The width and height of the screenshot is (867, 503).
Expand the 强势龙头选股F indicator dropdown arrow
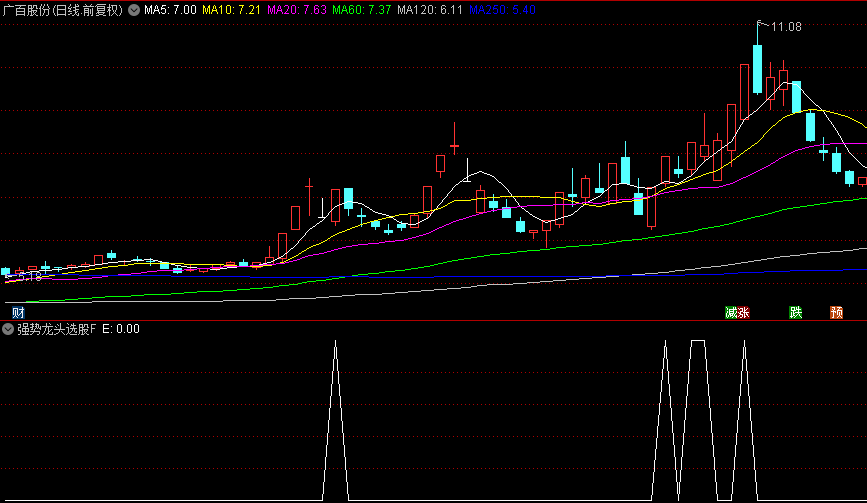tap(9, 329)
